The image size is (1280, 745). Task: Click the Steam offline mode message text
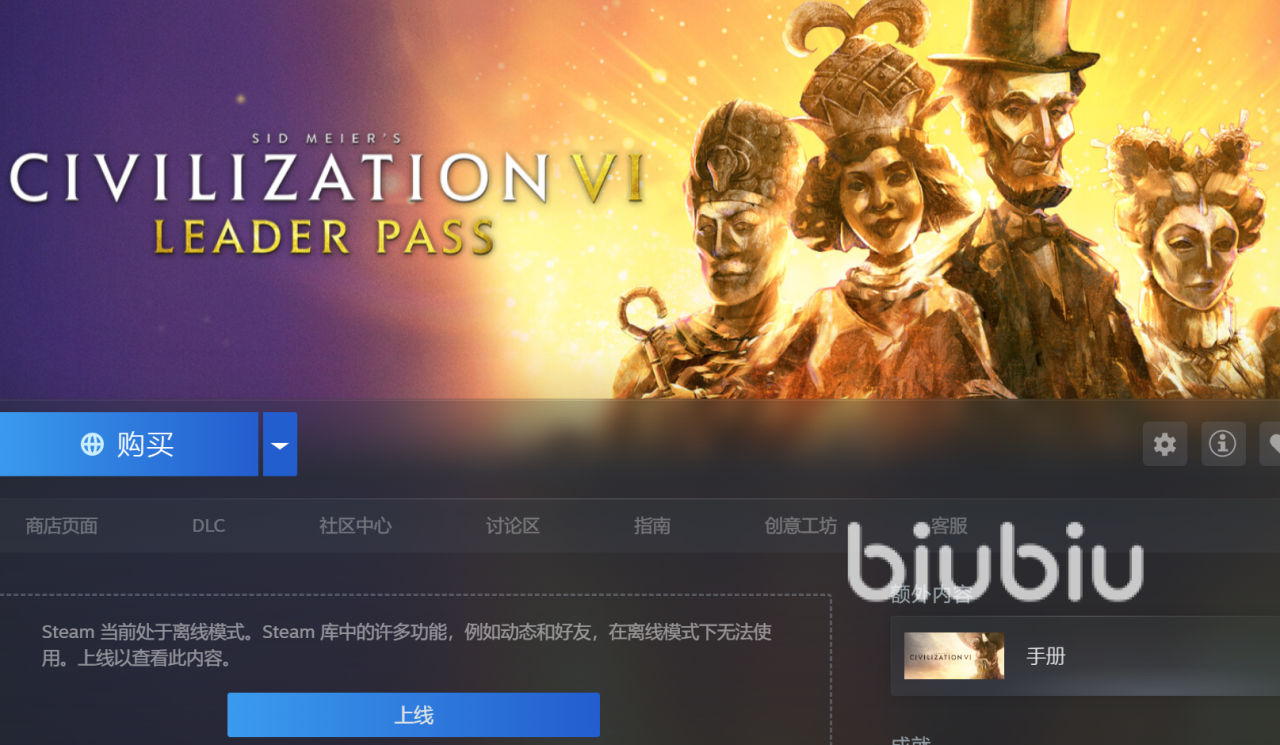[x=407, y=645]
